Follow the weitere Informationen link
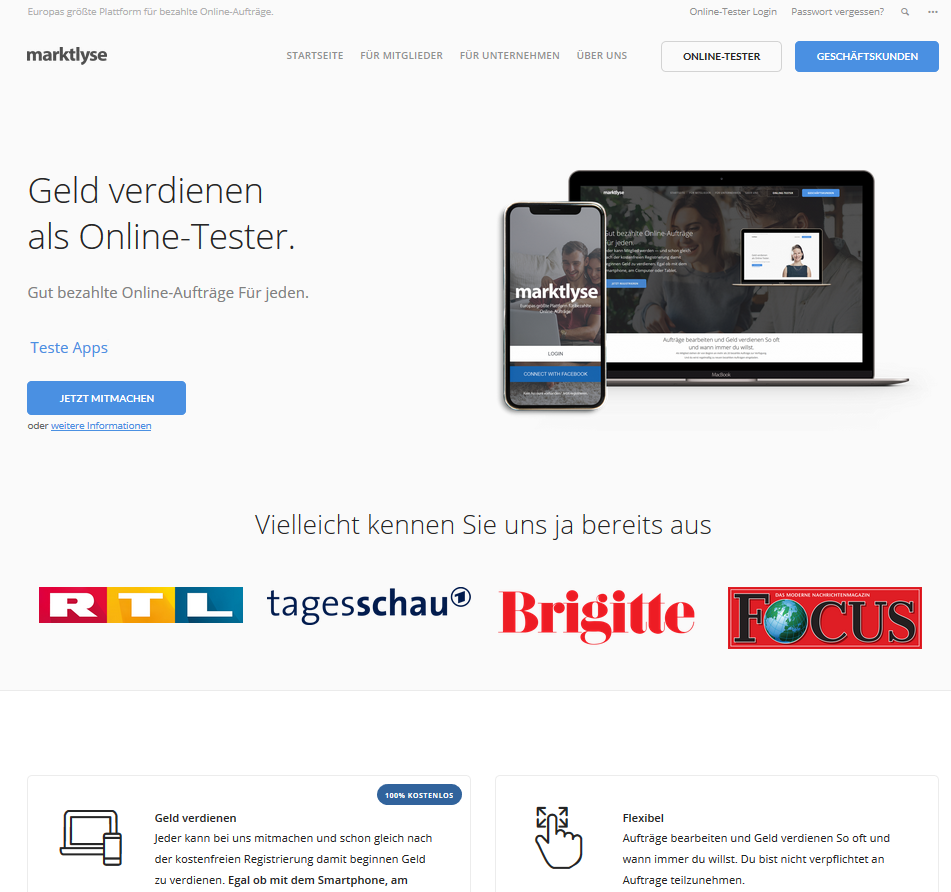The height and width of the screenshot is (892, 951). coord(101,426)
